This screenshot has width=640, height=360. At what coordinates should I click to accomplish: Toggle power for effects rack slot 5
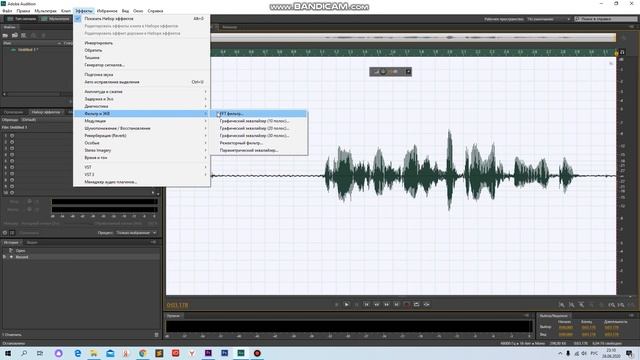click(x=12, y=161)
